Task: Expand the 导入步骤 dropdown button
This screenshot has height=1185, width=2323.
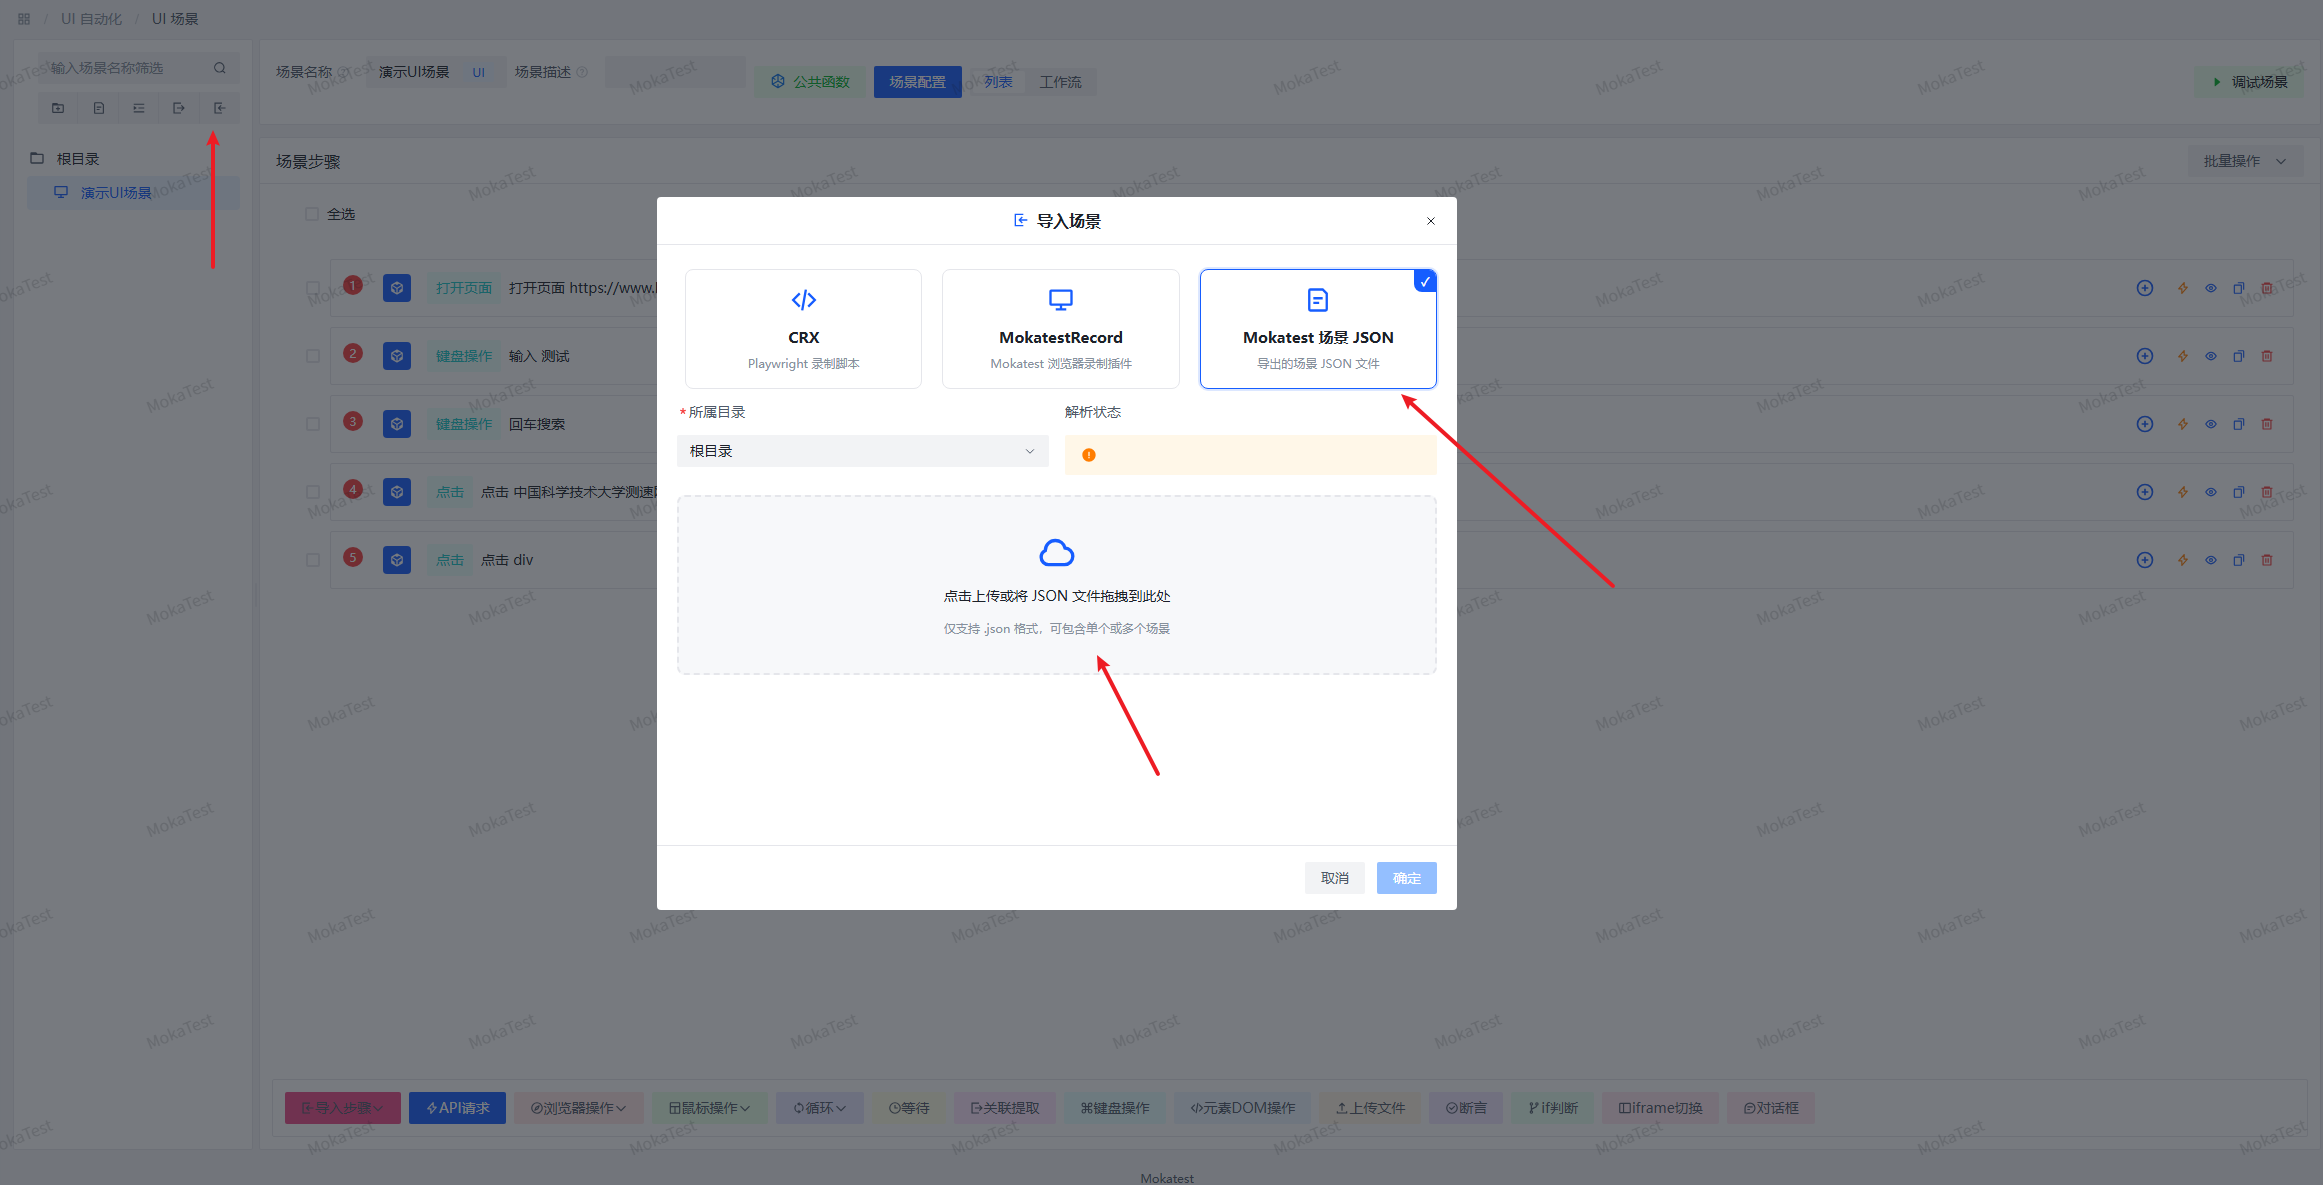Action: pyautogui.click(x=342, y=1108)
